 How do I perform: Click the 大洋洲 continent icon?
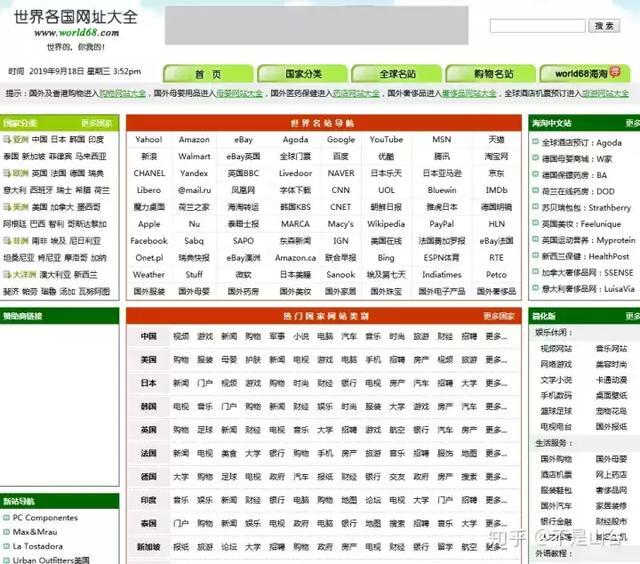coord(7,275)
